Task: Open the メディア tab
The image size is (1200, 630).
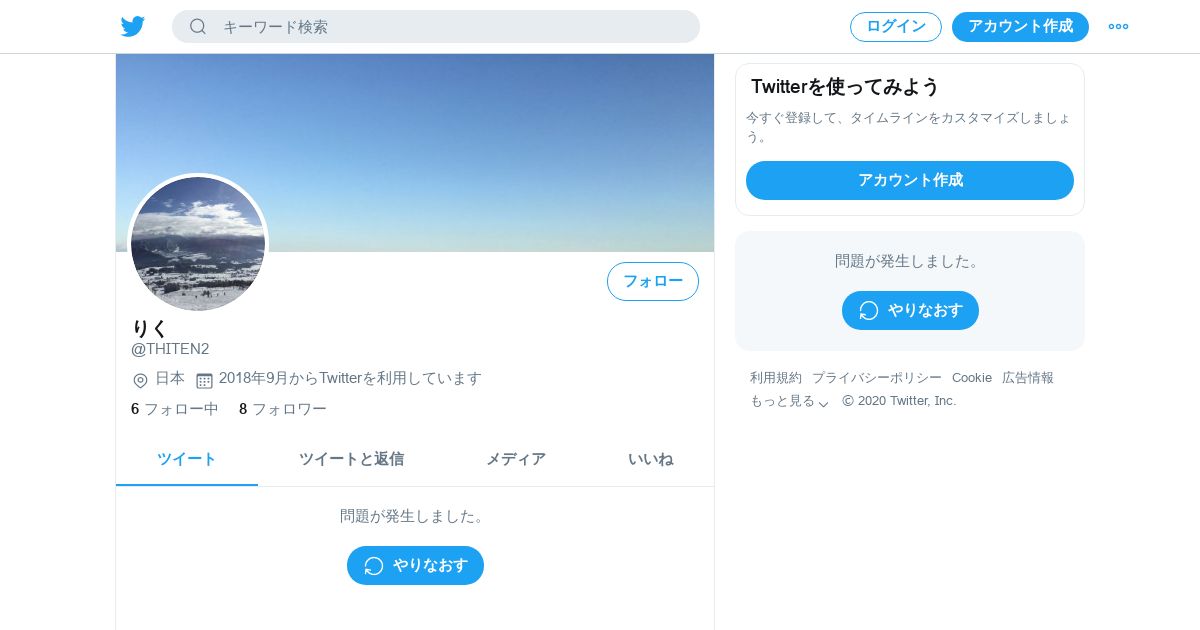Action: pos(516,459)
